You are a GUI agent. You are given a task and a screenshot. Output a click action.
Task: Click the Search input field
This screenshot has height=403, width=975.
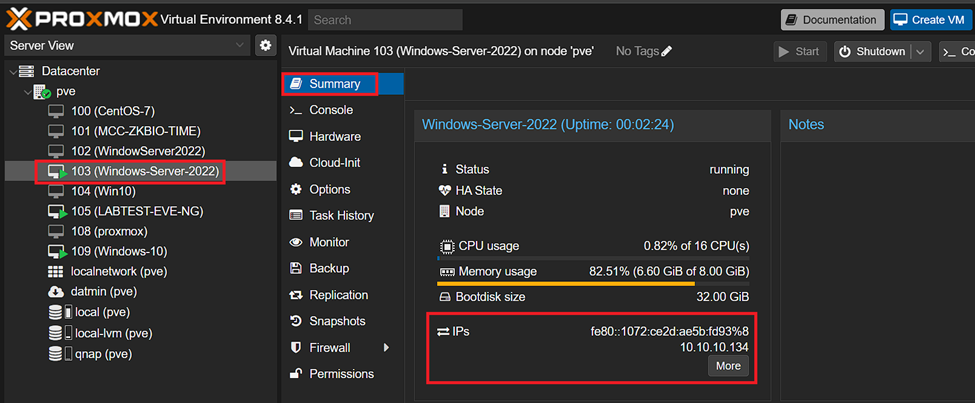(385, 19)
